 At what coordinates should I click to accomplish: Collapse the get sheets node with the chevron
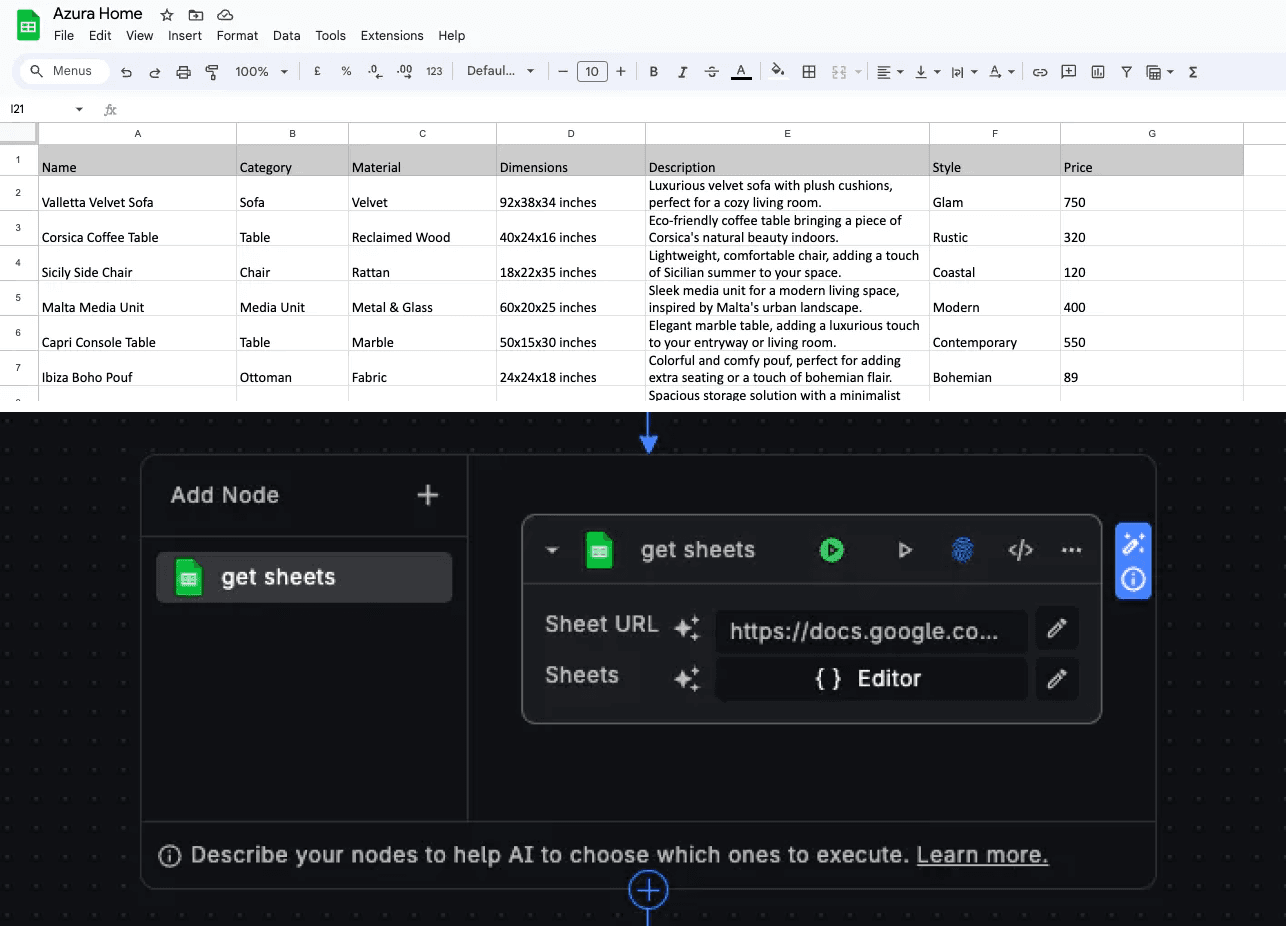click(x=551, y=549)
